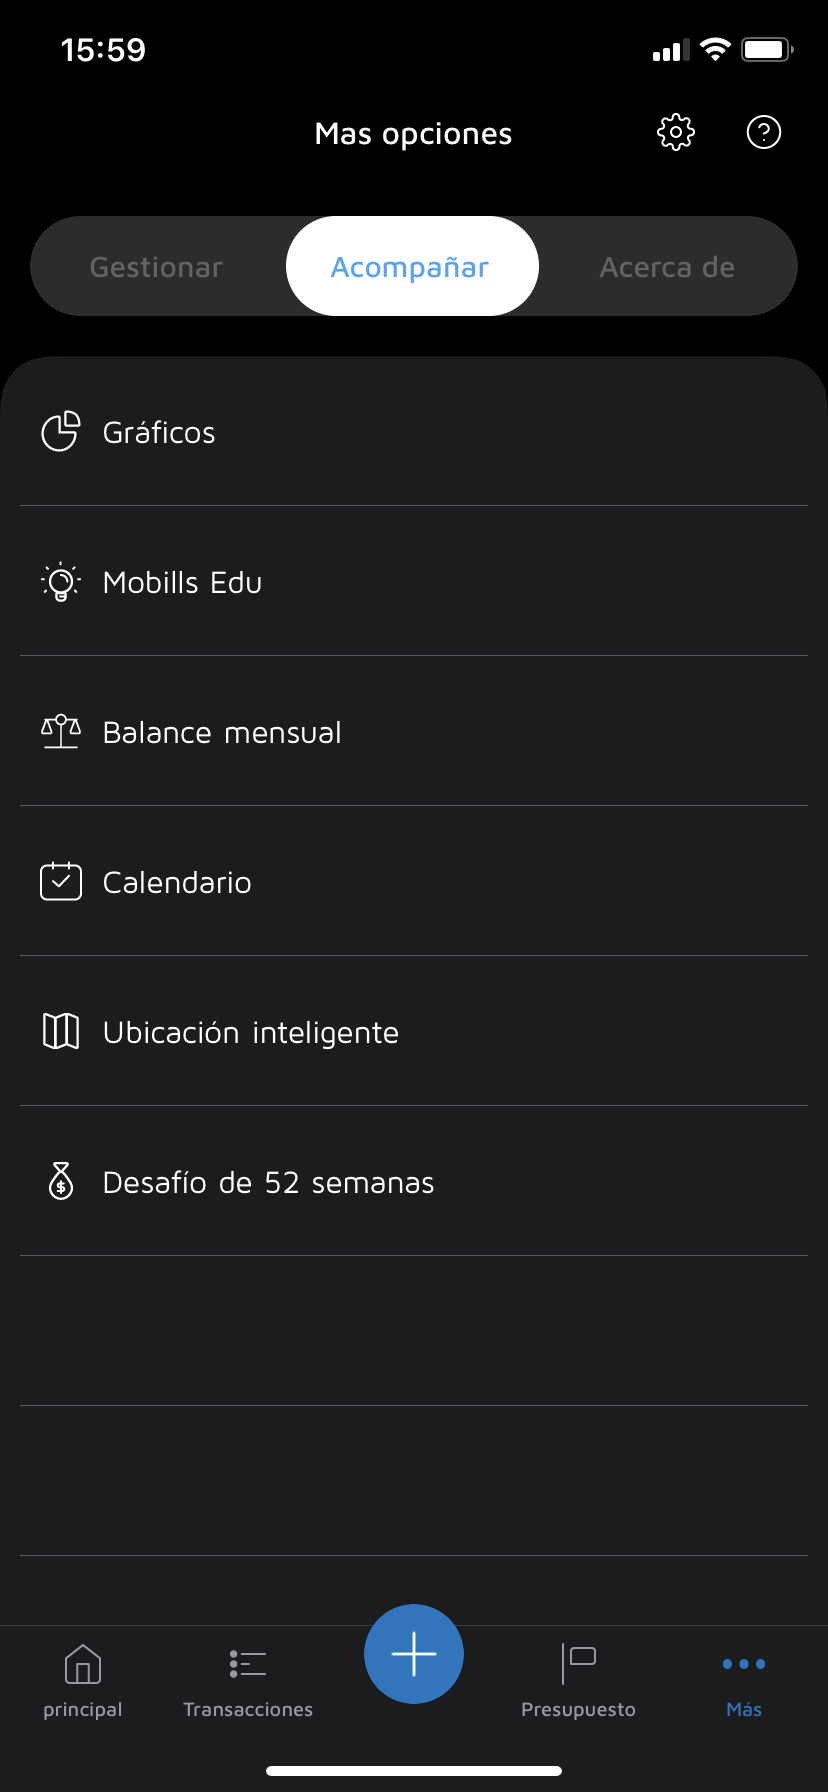The image size is (828, 1792).
Task: Tap the Calendario calendar icon
Action: click(60, 882)
